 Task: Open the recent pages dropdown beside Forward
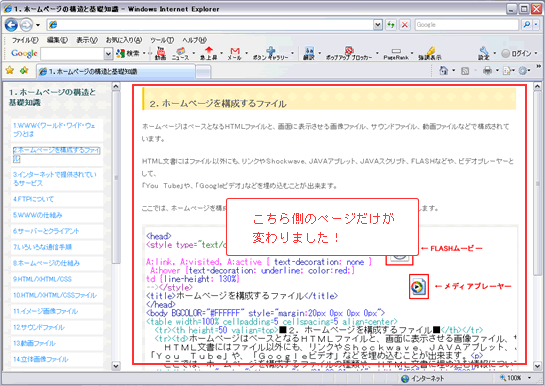pos(38,25)
